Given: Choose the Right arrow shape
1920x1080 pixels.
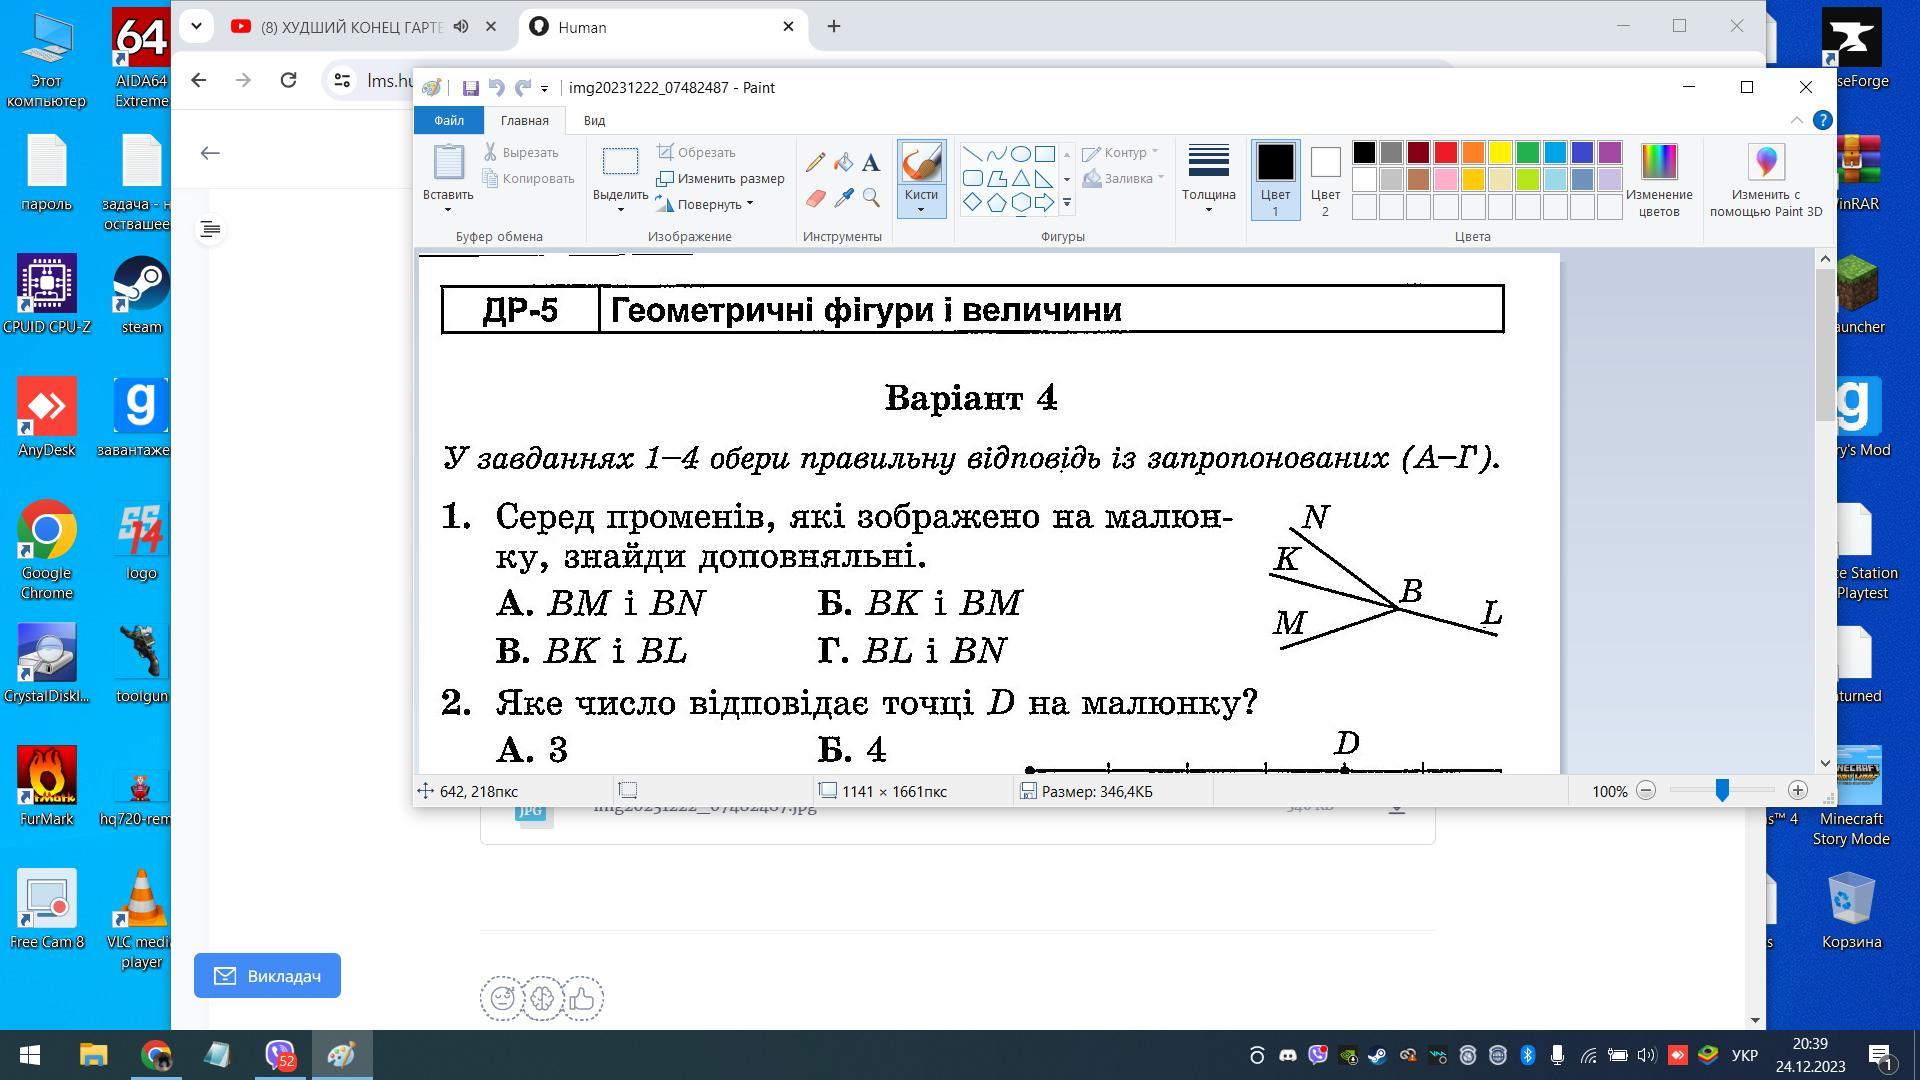Looking at the screenshot, I should 1044,203.
